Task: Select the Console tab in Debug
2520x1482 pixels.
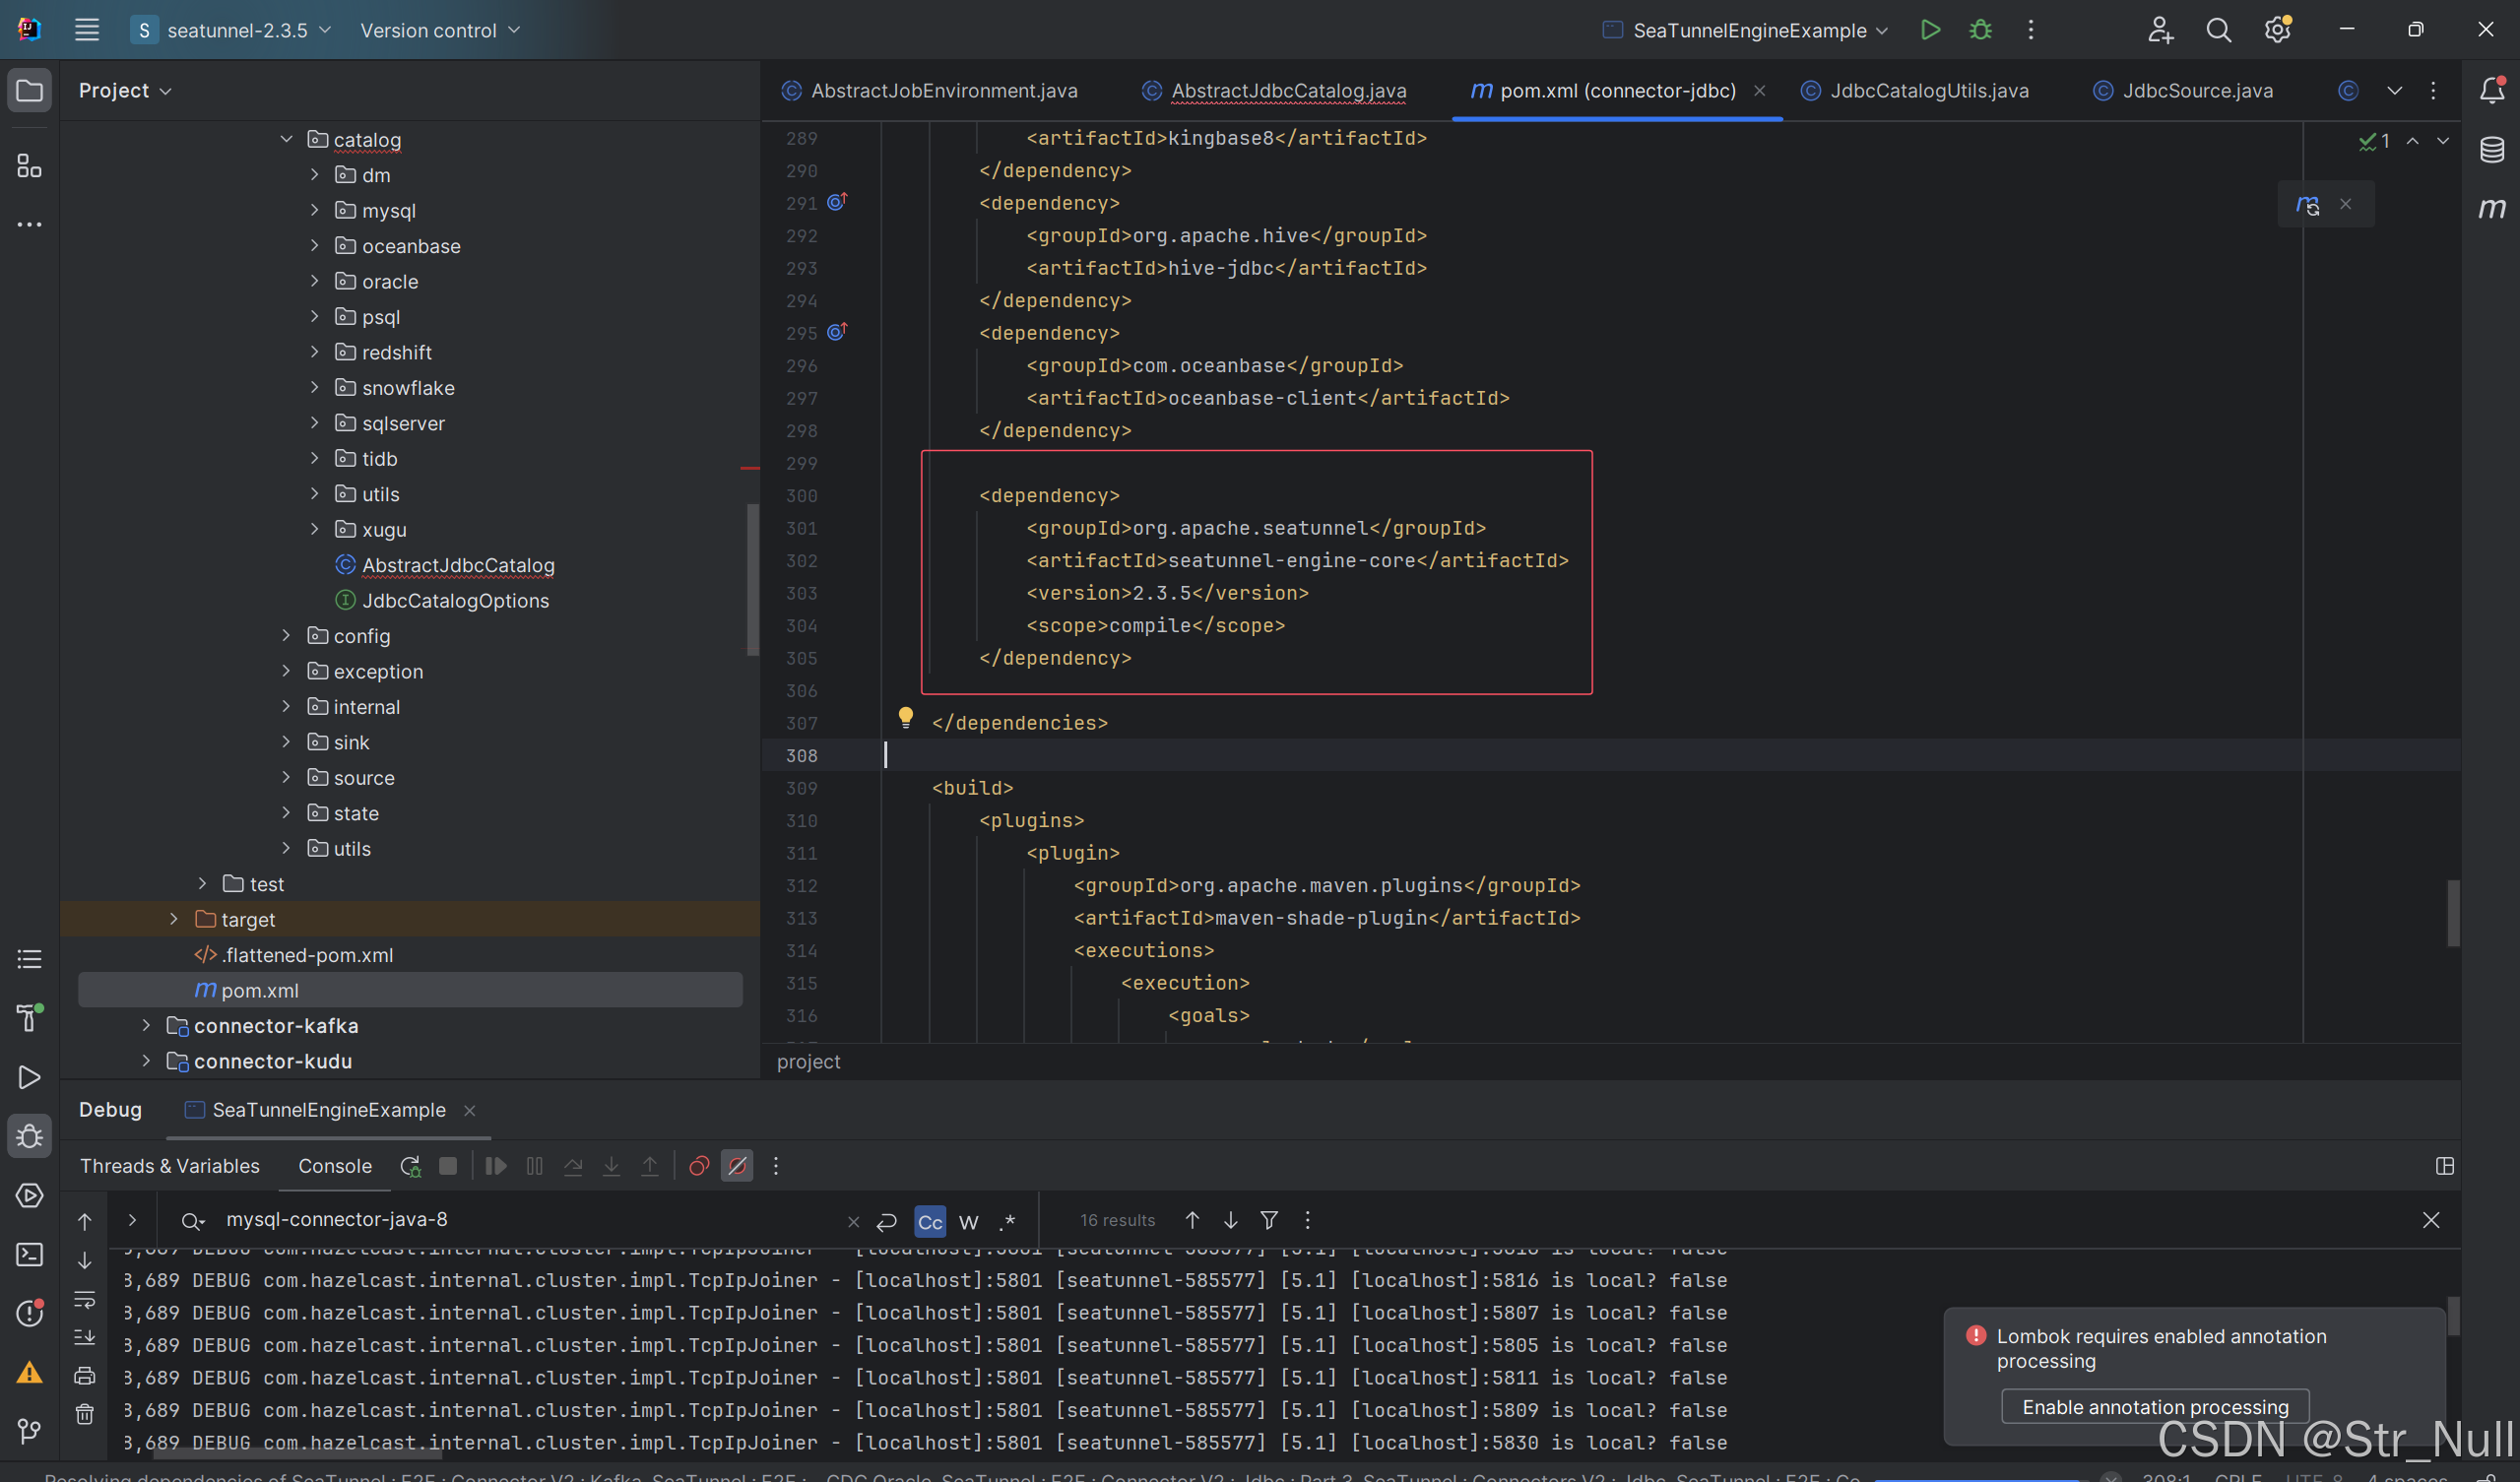Action: coord(335,1166)
